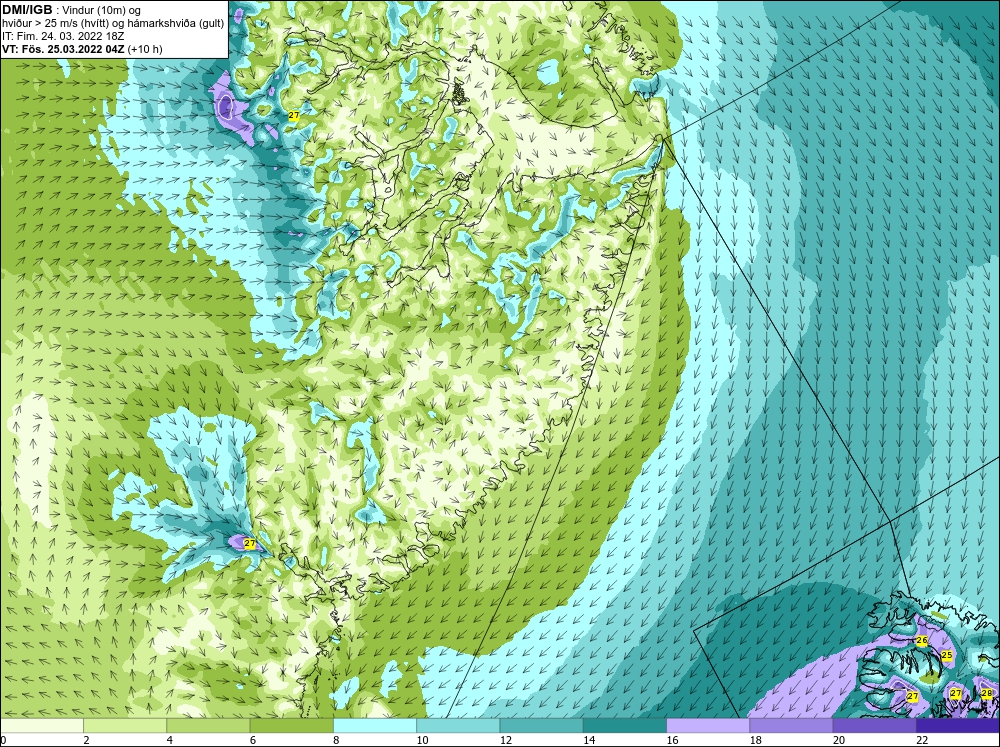Click the yellow 27 label inside the isolated purple patch
This screenshot has height=747, width=1000.
pyautogui.click(x=249, y=544)
